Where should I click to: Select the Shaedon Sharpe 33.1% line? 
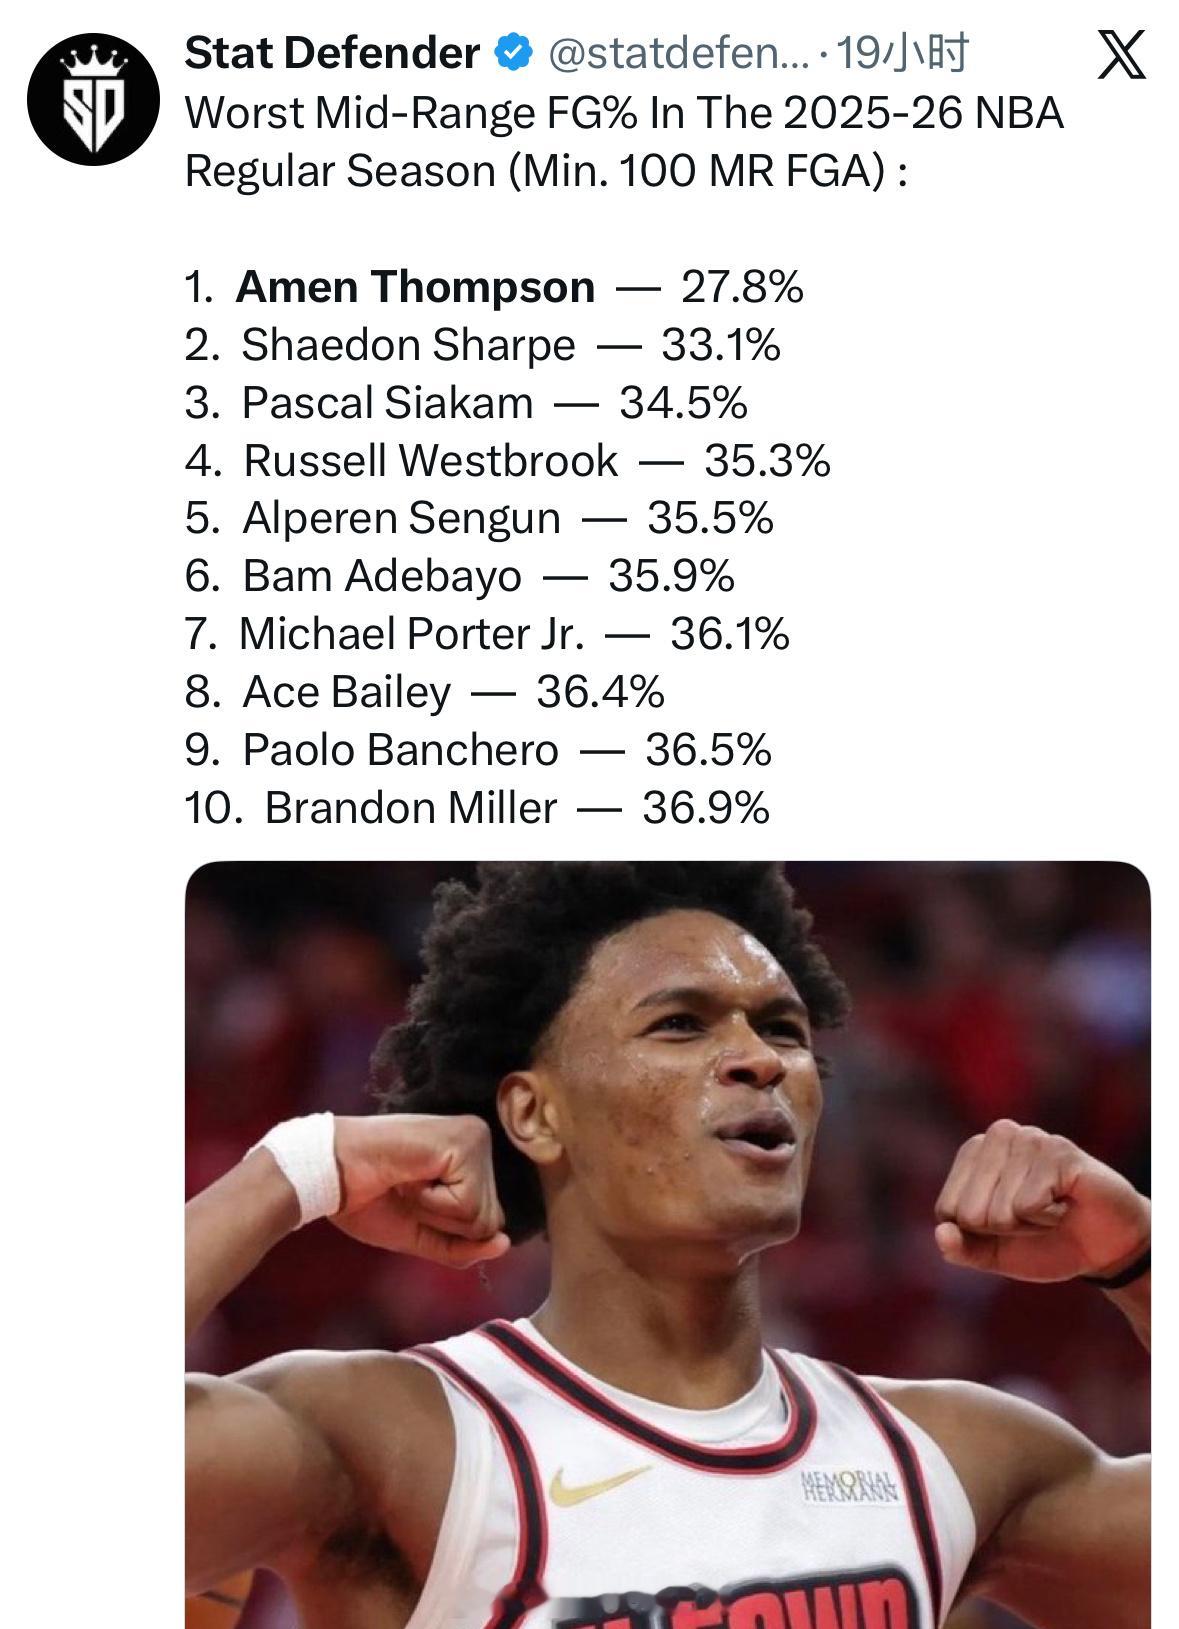pos(482,345)
